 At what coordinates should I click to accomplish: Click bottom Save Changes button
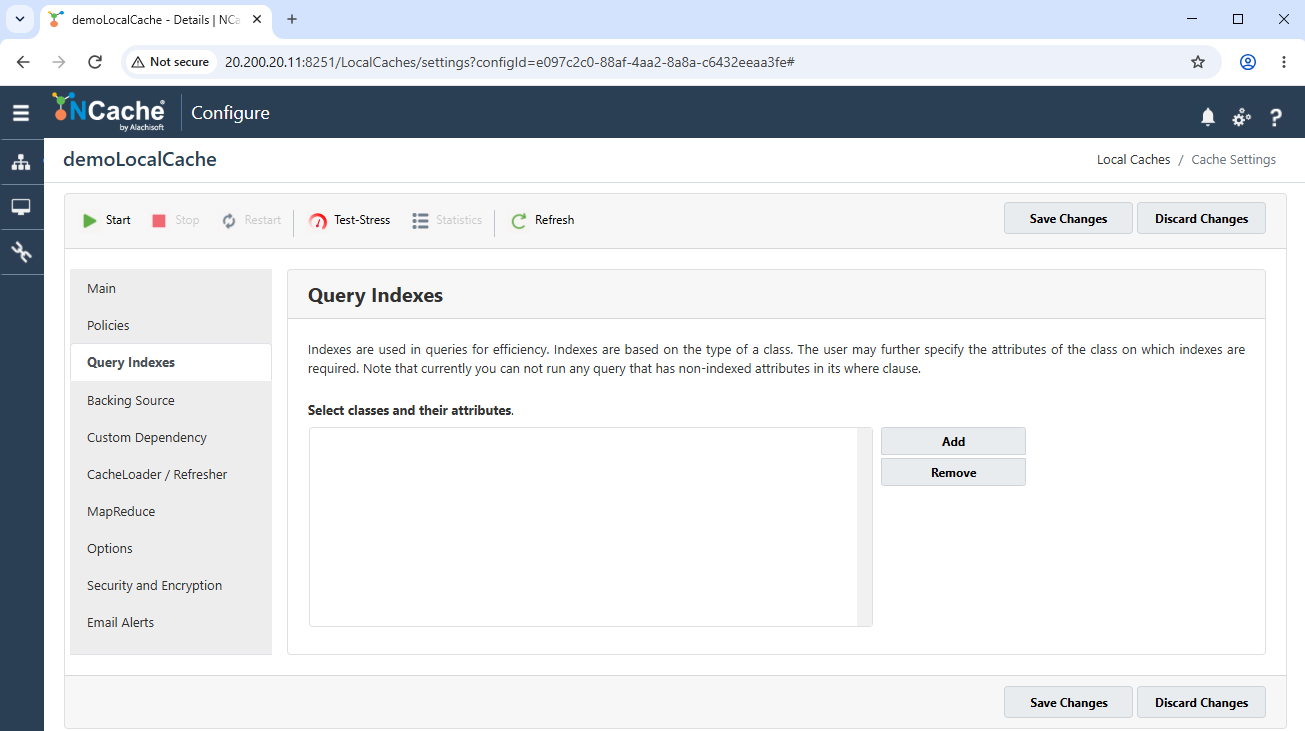point(1068,703)
